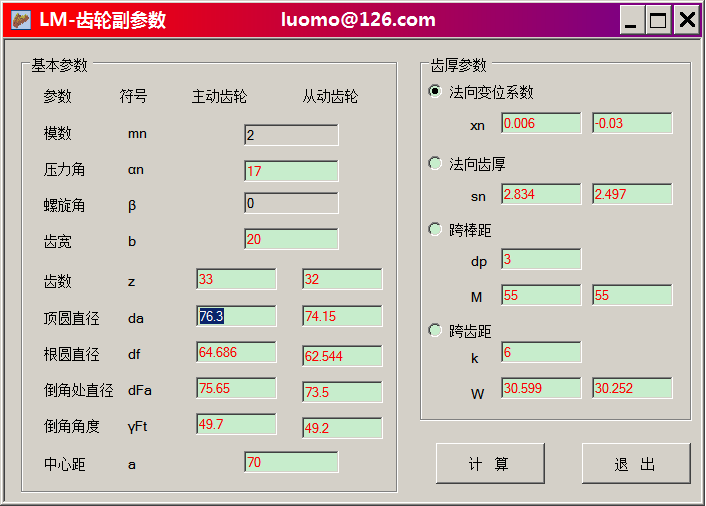Screen dimensions: 706x506
Task: Click the W field showing 30.252
Action: [x=632, y=388]
